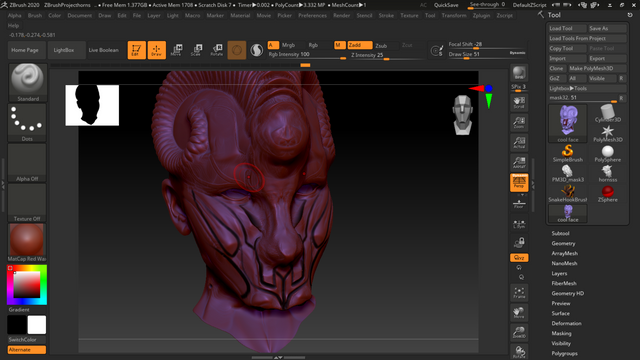Image resolution: width=640 pixels, height=360 pixels.
Task: Activate the Move gizmo mode icon
Action: (x=176, y=50)
